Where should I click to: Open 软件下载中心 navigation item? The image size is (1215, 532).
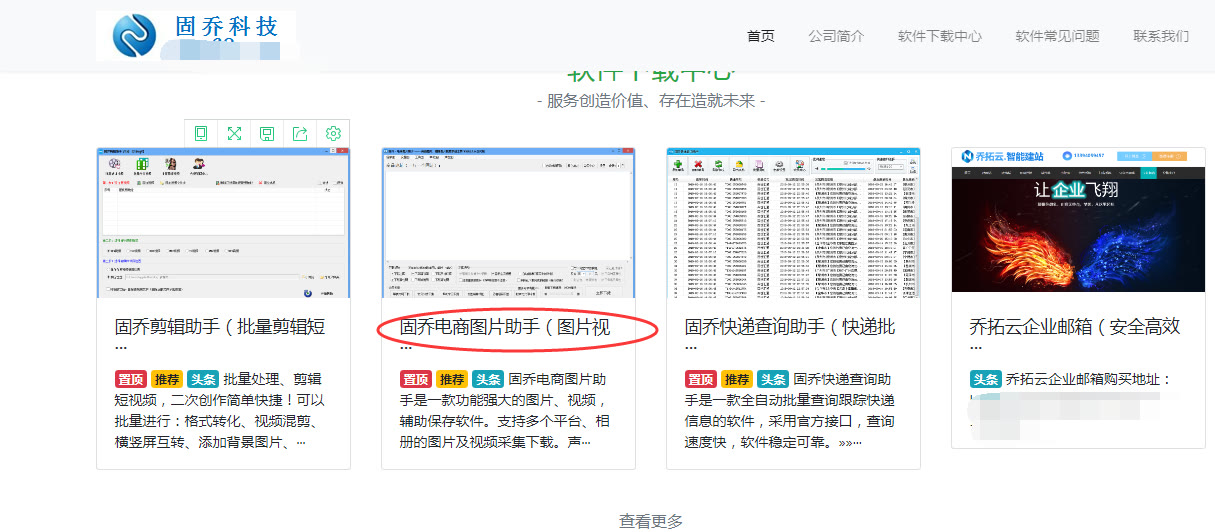point(940,36)
